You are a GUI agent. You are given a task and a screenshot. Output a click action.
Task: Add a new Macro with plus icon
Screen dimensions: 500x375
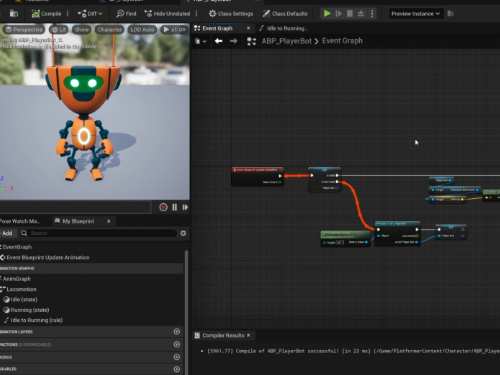[177, 357]
